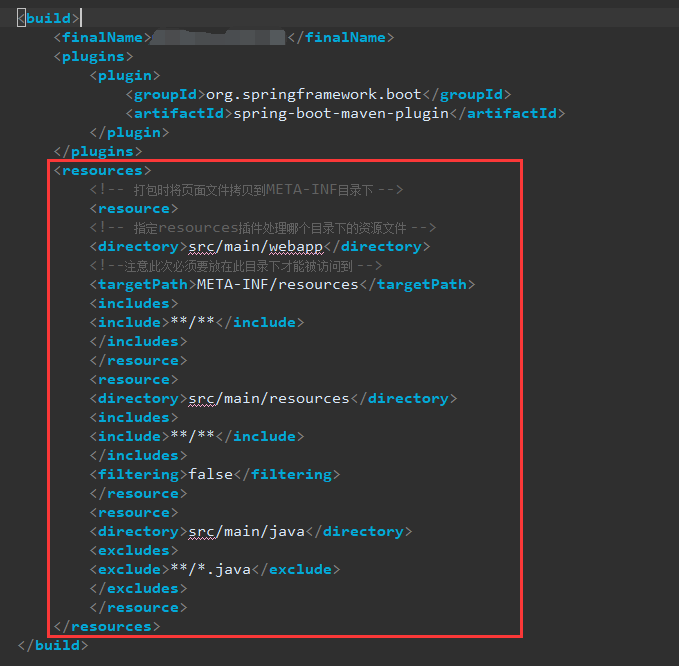Click the closing filtering tag
Image resolution: width=679 pixels, height=666 pixels.
tap(287, 474)
